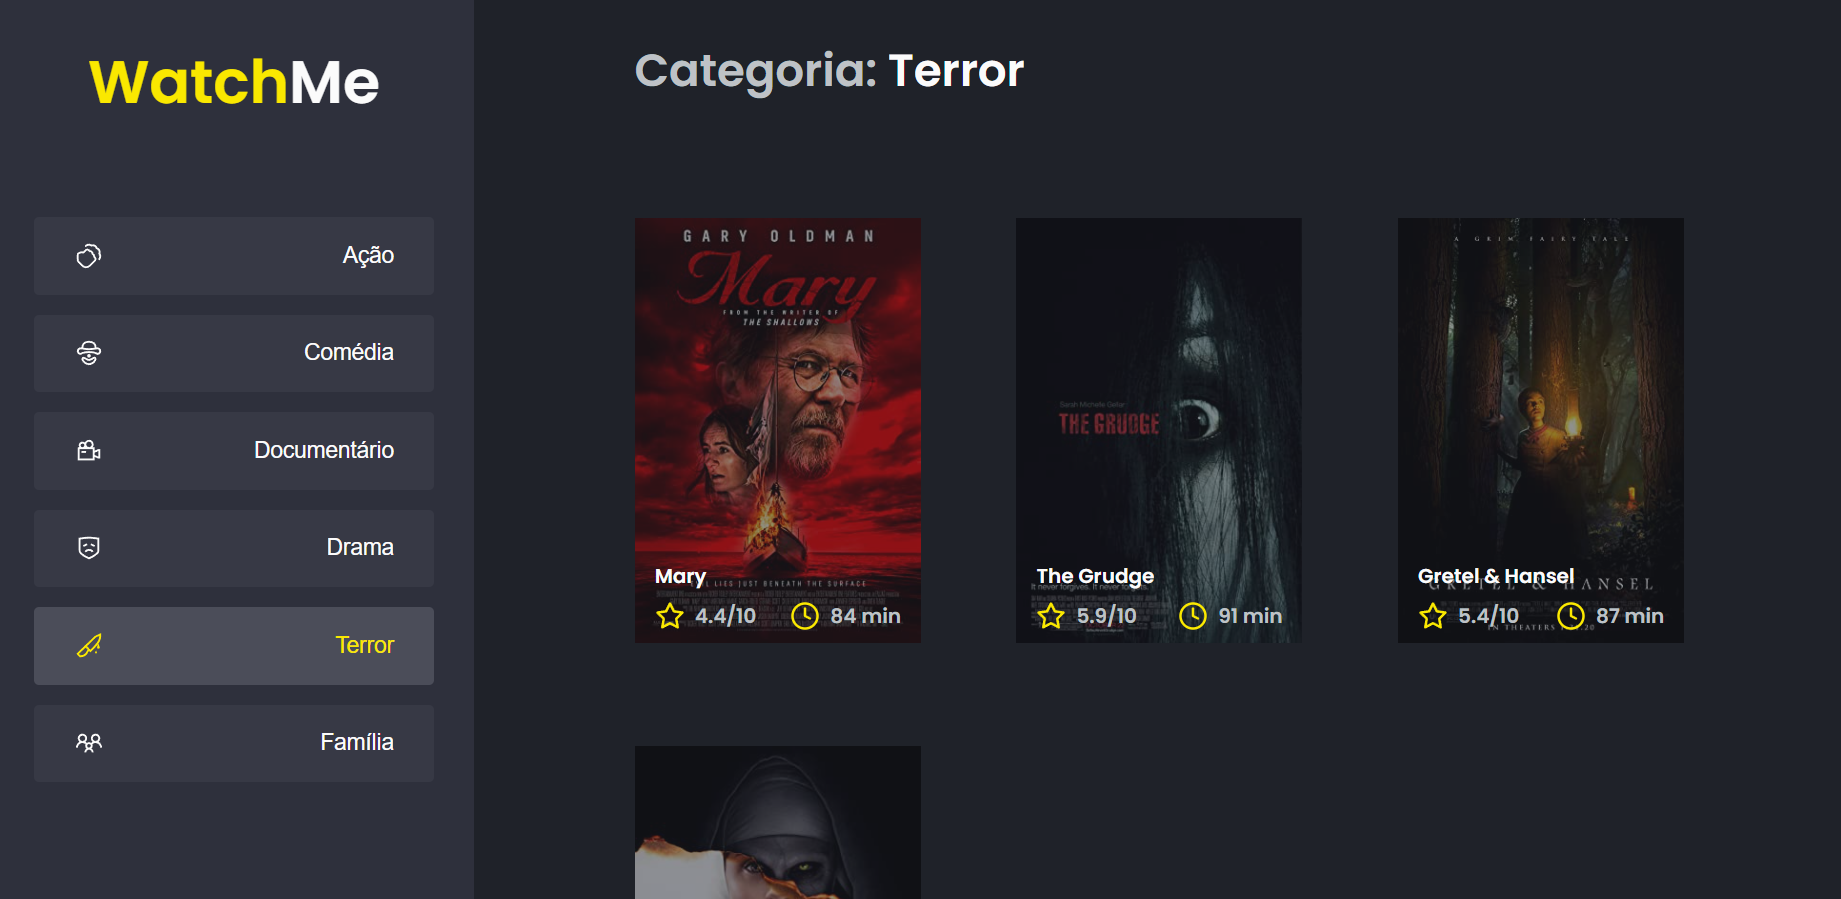Click the Ação category icon
Screen dimensions: 1841x899
(x=89, y=256)
